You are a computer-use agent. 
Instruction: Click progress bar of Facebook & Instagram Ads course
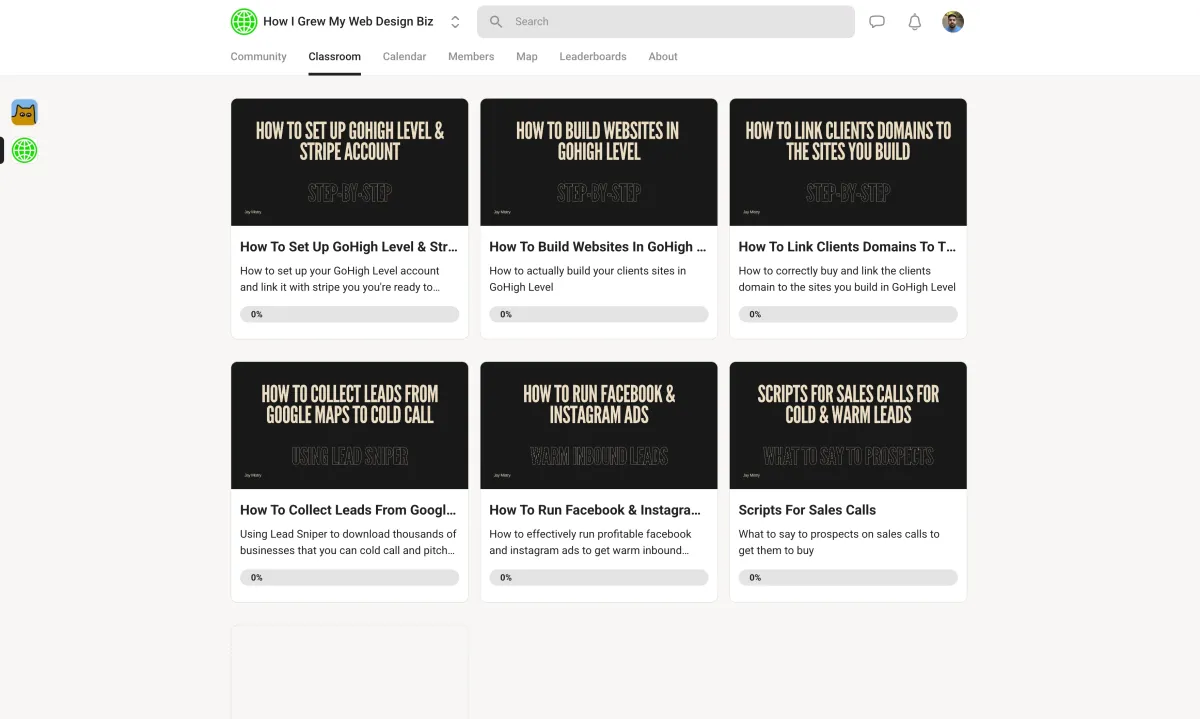tap(598, 577)
